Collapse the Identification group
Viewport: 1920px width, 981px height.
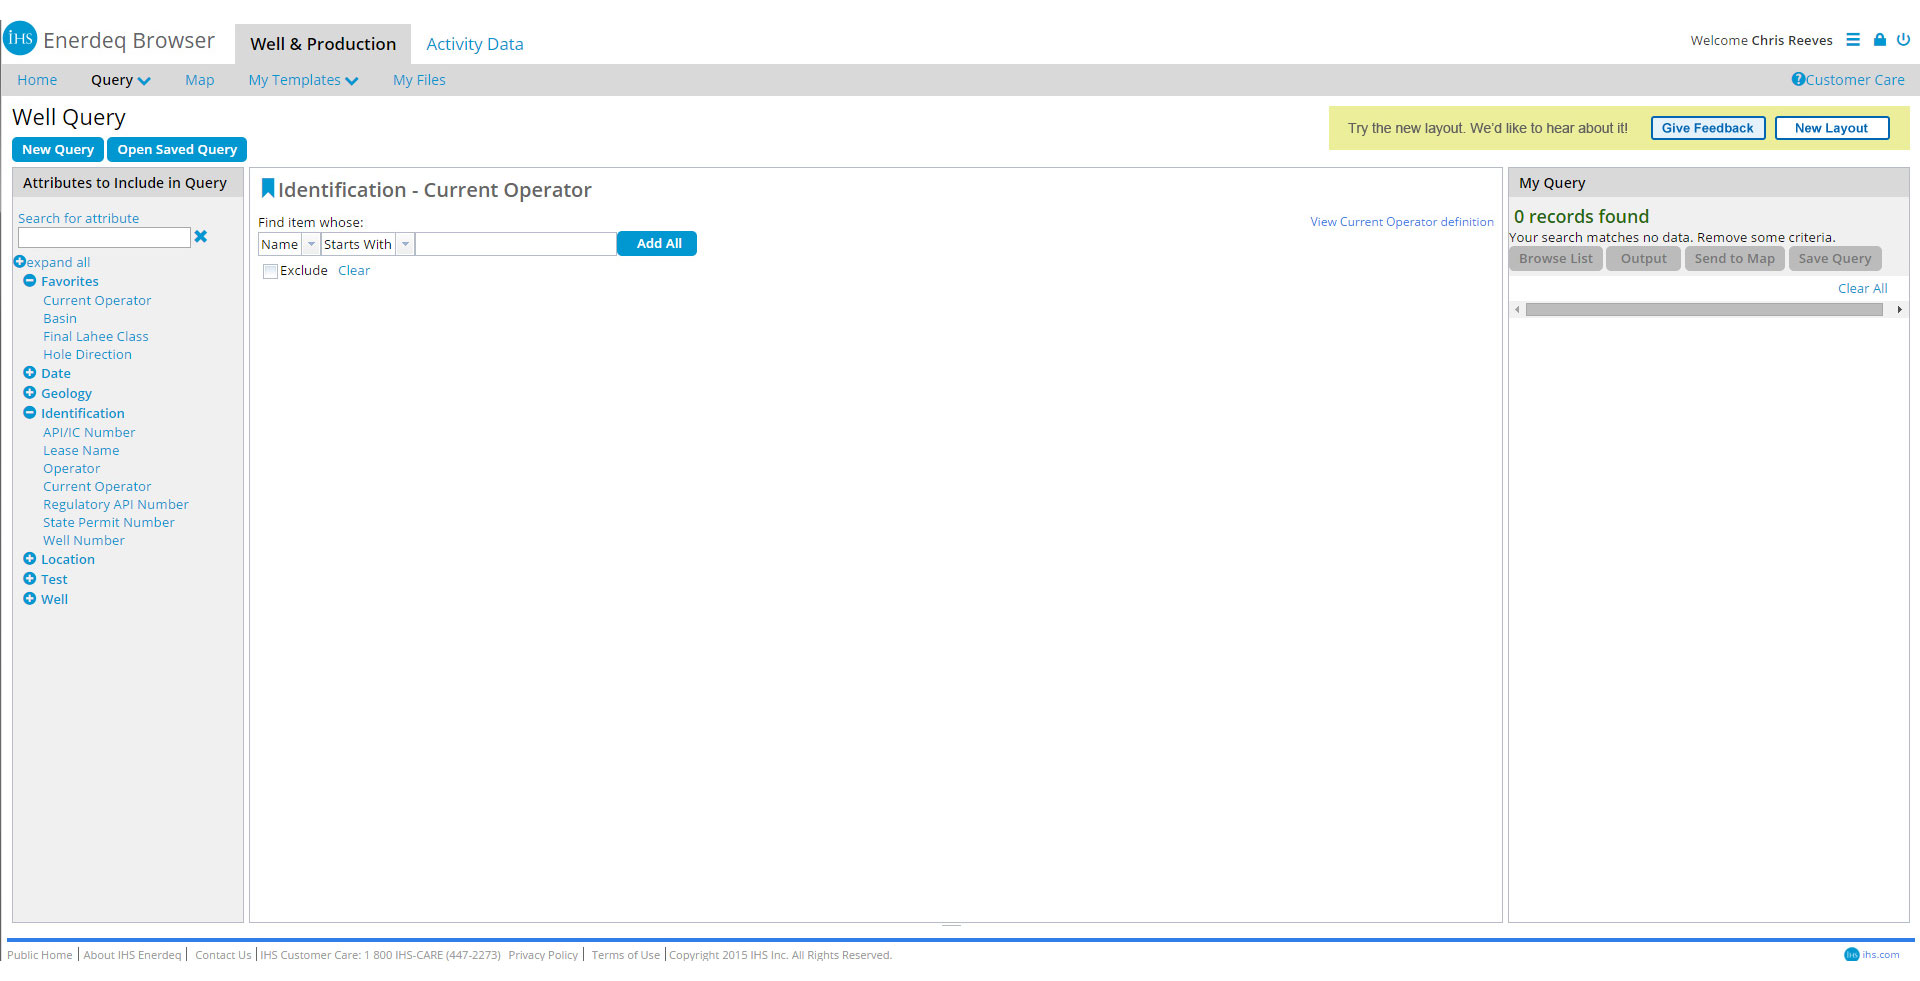[x=30, y=413]
